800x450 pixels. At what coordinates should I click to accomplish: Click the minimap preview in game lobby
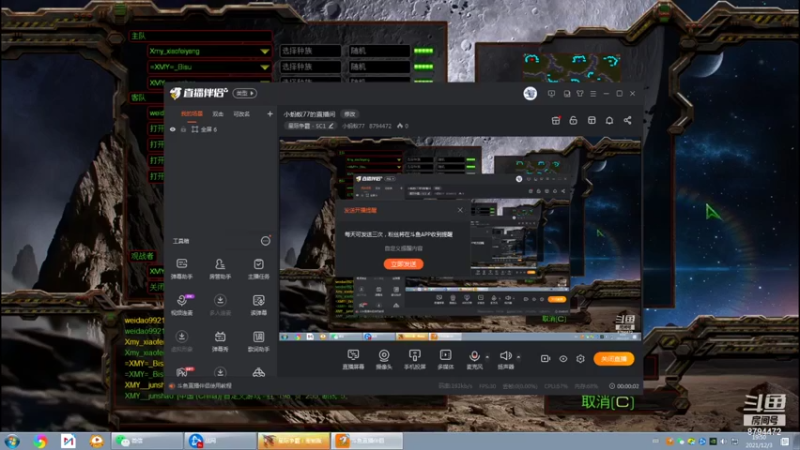point(572,68)
